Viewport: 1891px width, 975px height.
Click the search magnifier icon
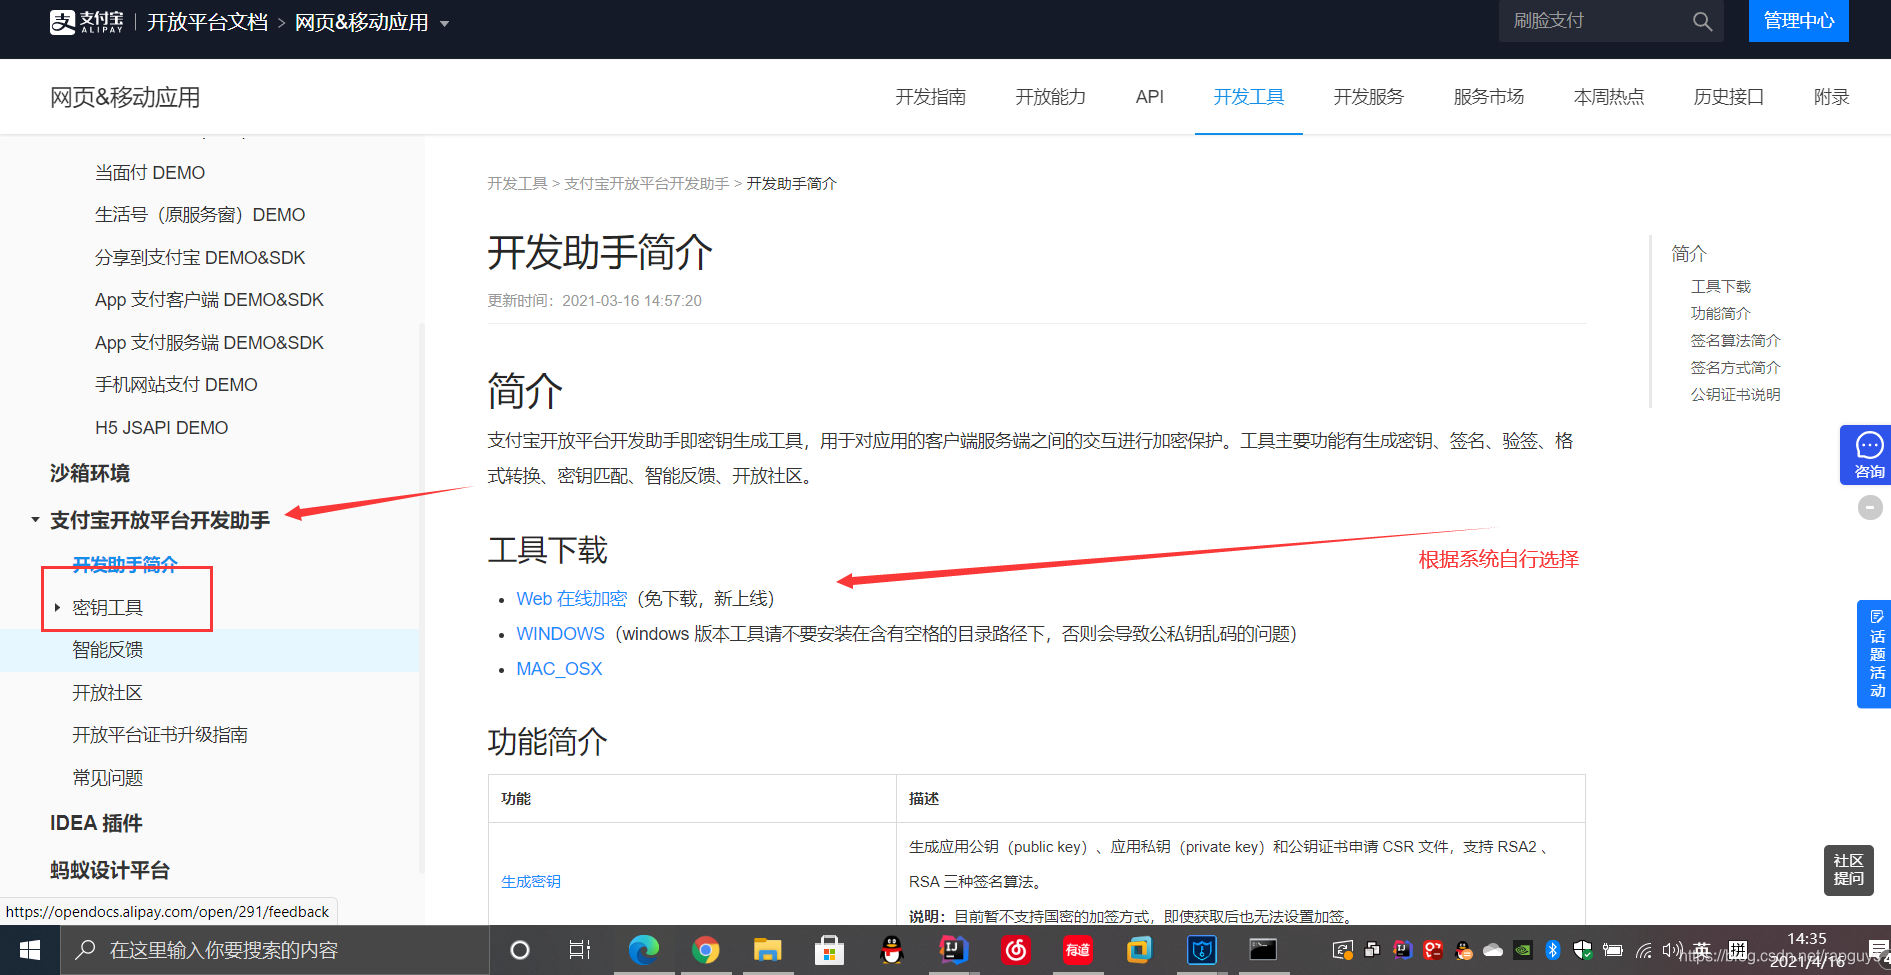[x=1702, y=21]
